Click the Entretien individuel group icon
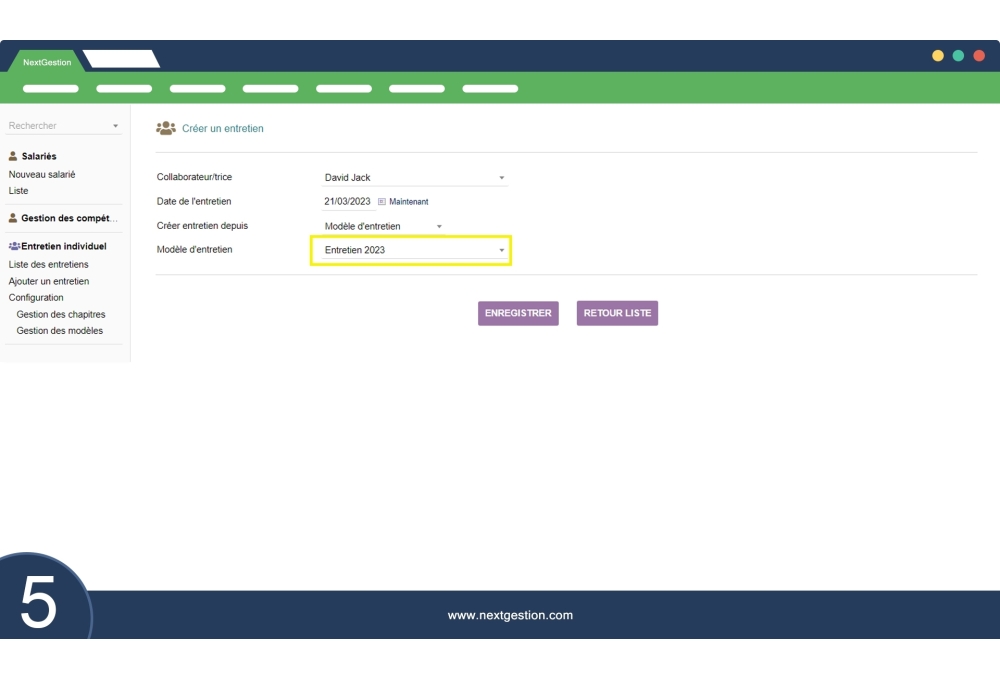 coord(14,246)
